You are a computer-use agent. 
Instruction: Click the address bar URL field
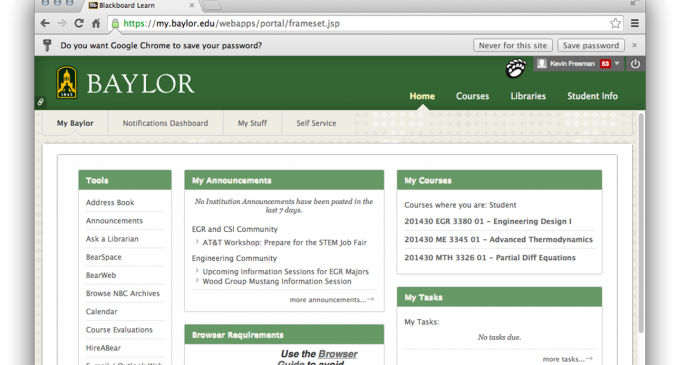364,23
